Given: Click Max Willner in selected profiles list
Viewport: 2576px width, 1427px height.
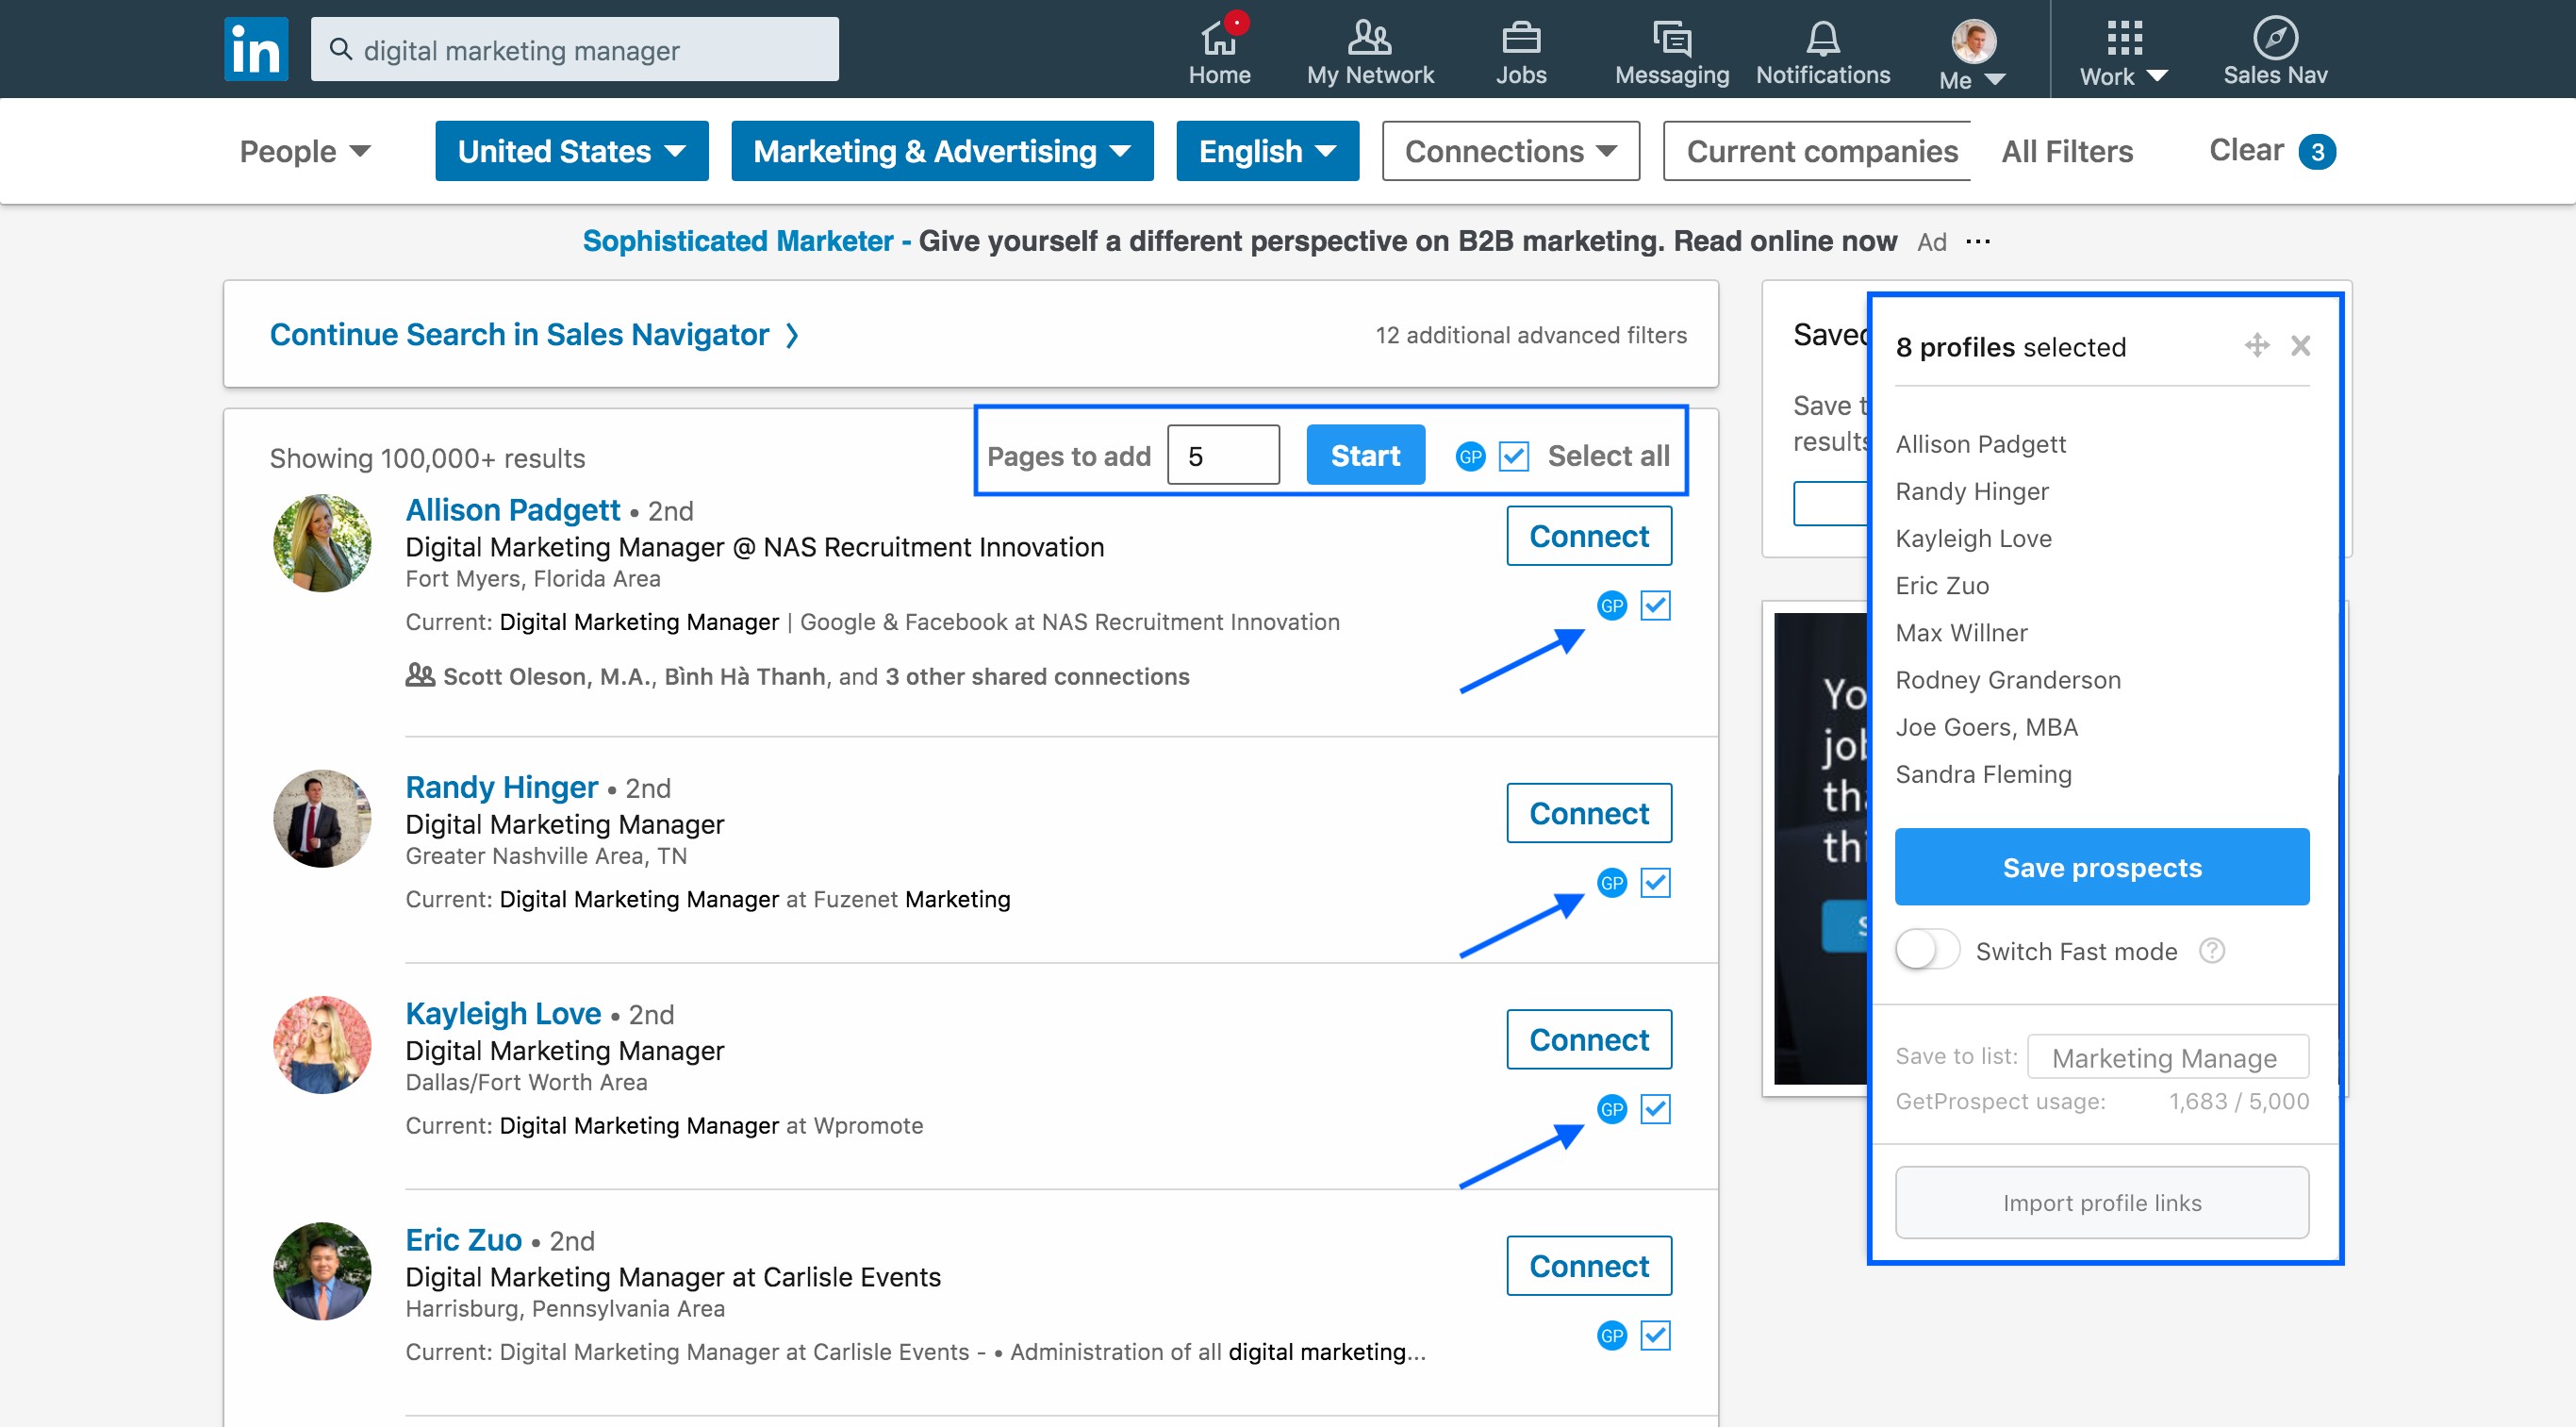Looking at the screenshot, I should click(1961, 632).
